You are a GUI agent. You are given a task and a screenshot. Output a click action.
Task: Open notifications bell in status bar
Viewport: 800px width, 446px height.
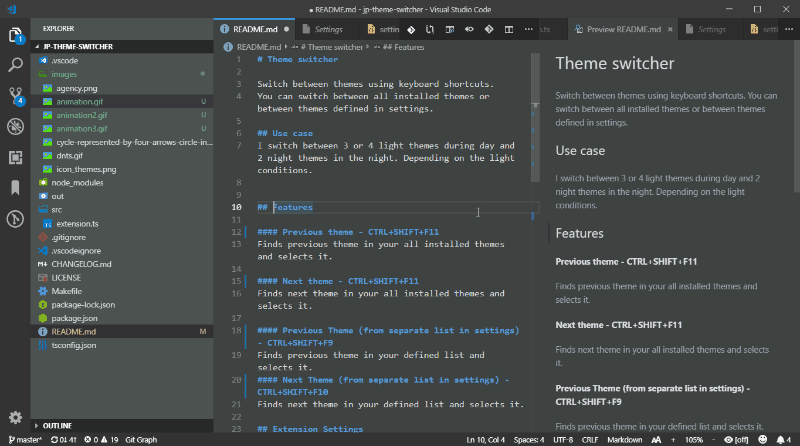(784, 440)
